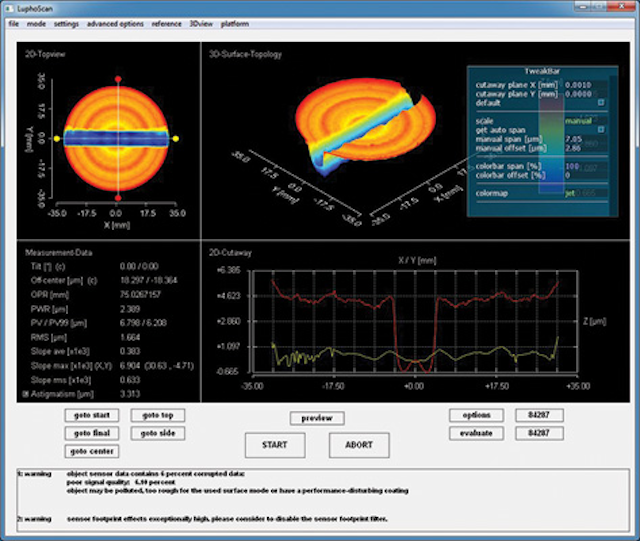Click the preview button
The height and width of the screenshot is (541, 640).
click(317, 418)
